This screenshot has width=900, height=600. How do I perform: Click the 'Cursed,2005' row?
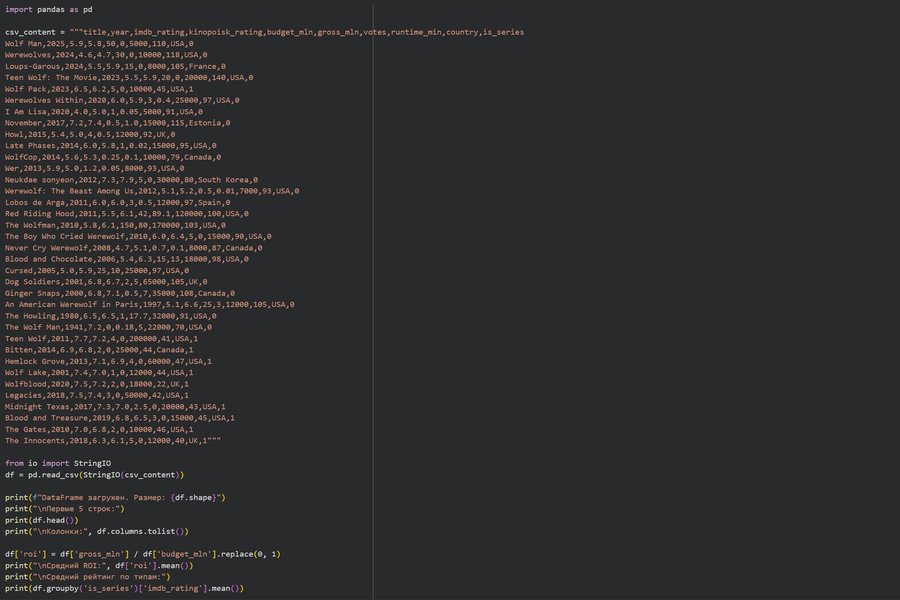(97, 271)
